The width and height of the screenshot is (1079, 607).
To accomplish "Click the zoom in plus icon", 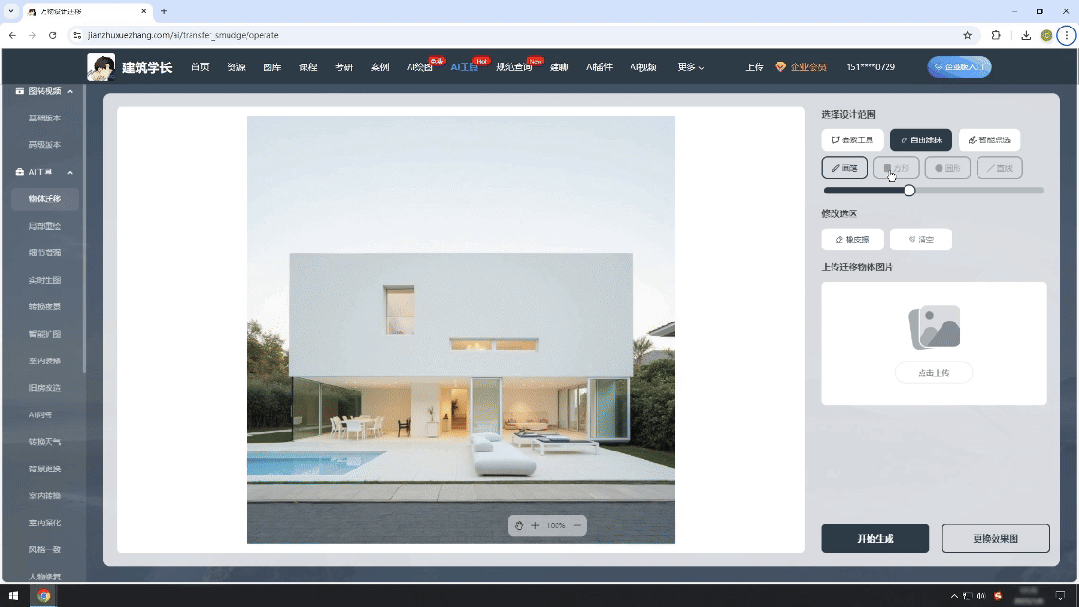I will [535, 525].
